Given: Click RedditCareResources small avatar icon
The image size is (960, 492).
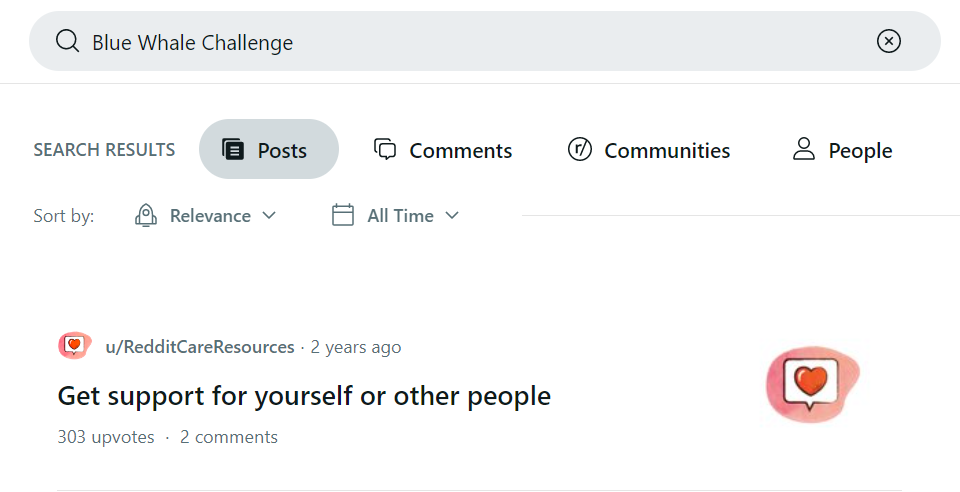Looking at the screenshot, I should (x=75, y=346).
